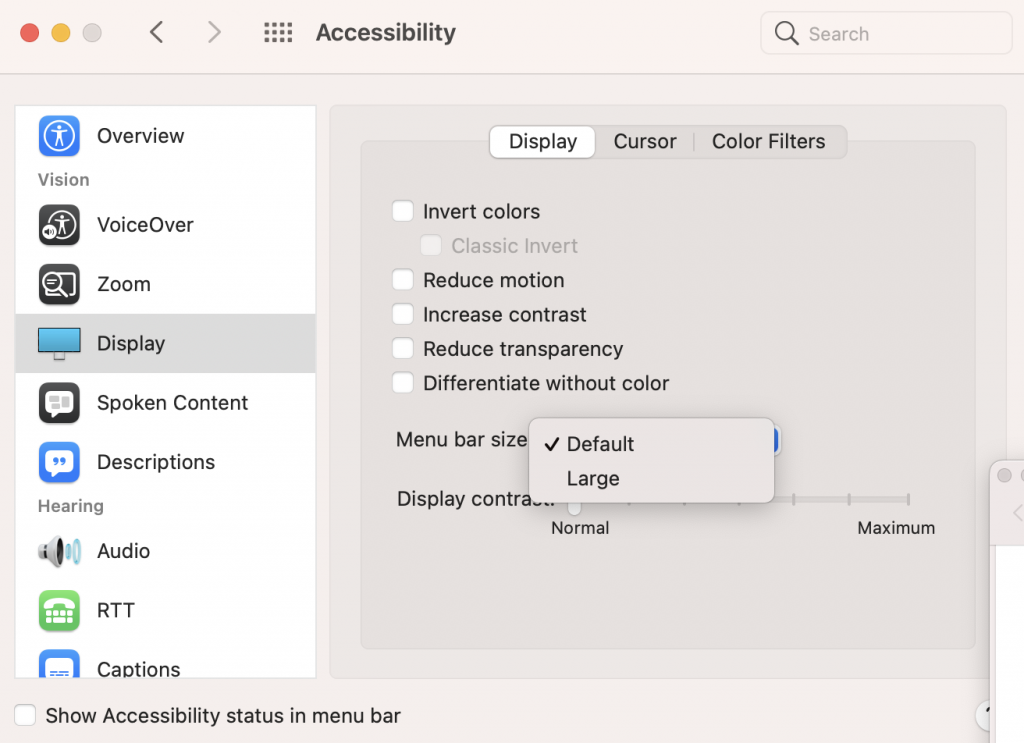Click the Audio label in sidebar
The image size is (1024, 743).
123,551
